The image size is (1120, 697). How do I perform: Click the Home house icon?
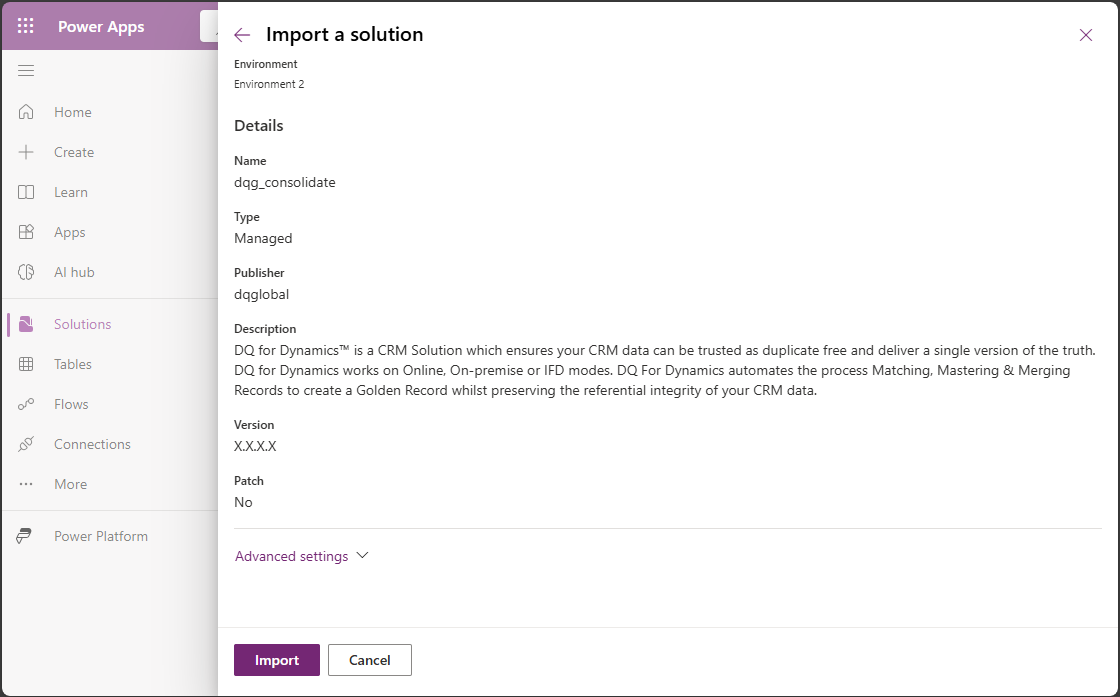click(x=26, y=112)
